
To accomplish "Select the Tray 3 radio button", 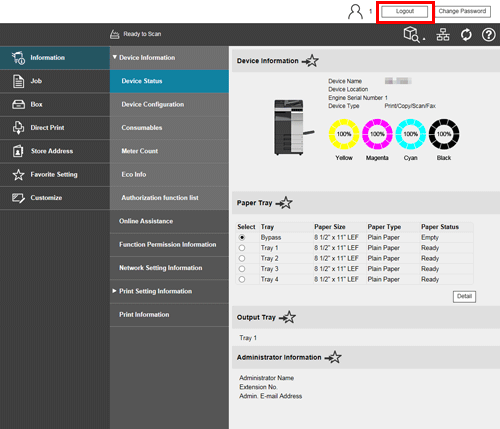I will [x=242, y=269].
